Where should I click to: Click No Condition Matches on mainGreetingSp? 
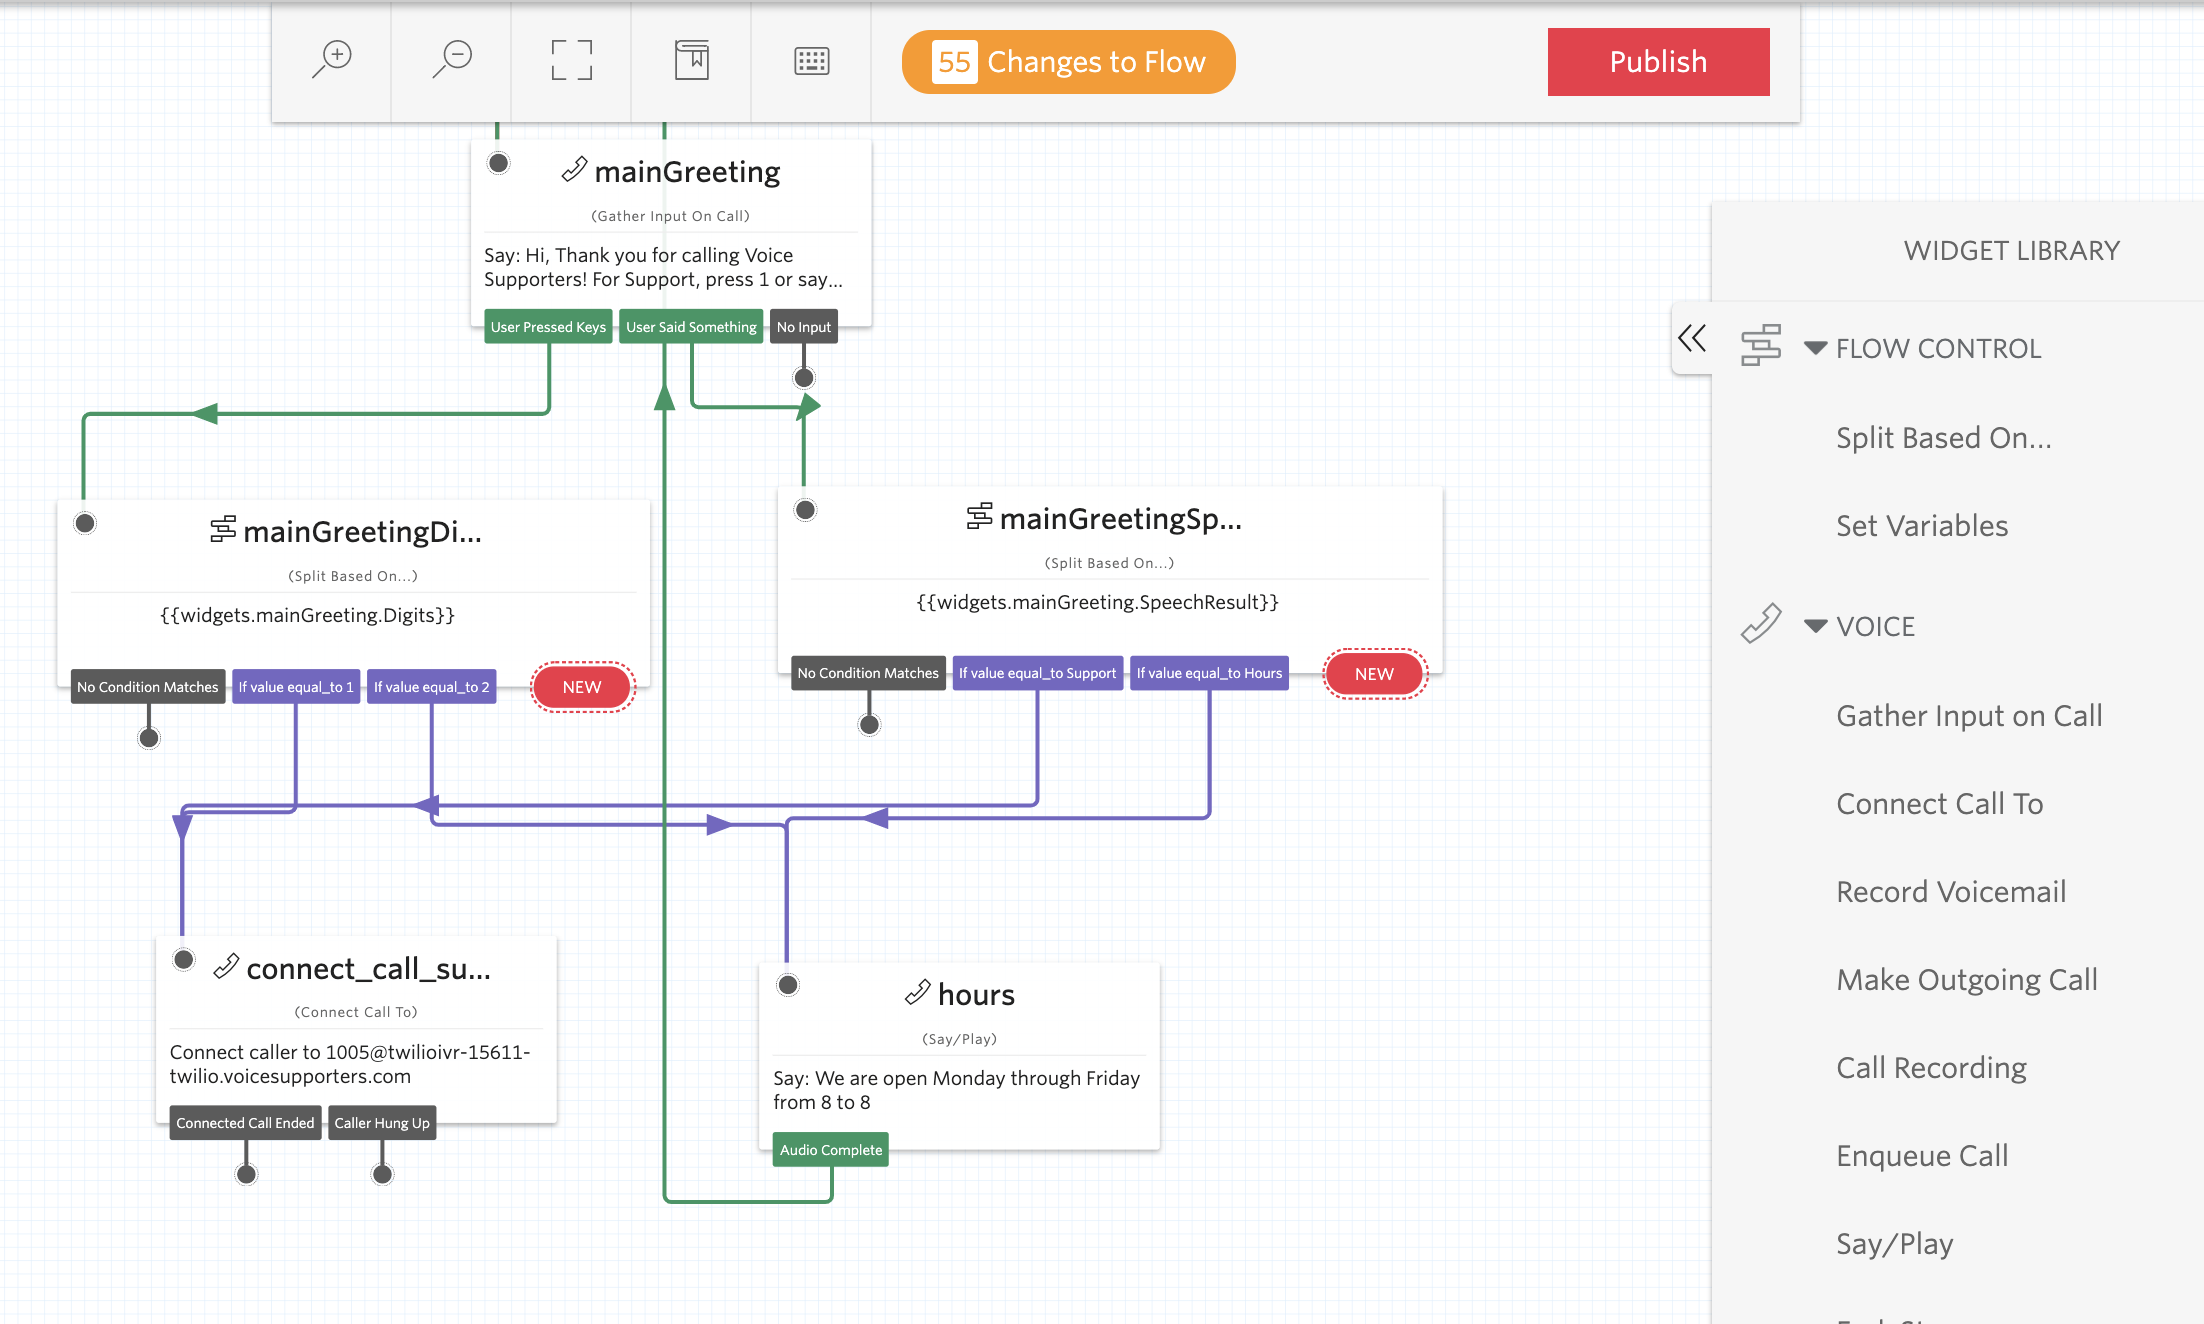pos(868,673)
